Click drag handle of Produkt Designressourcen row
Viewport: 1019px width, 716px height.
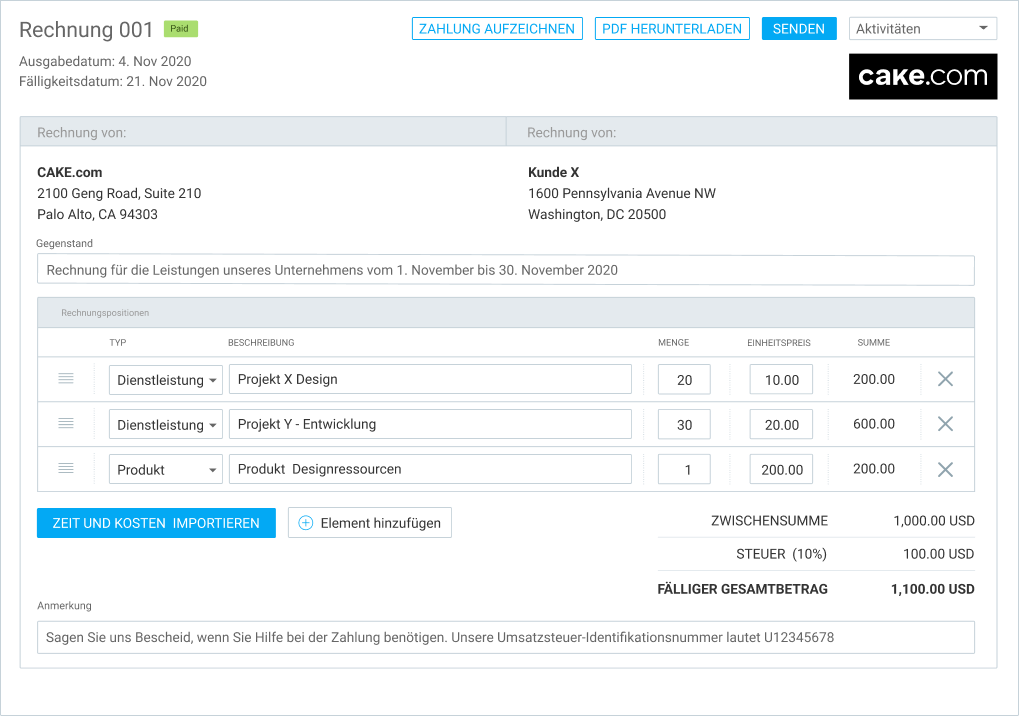(66, 468)
